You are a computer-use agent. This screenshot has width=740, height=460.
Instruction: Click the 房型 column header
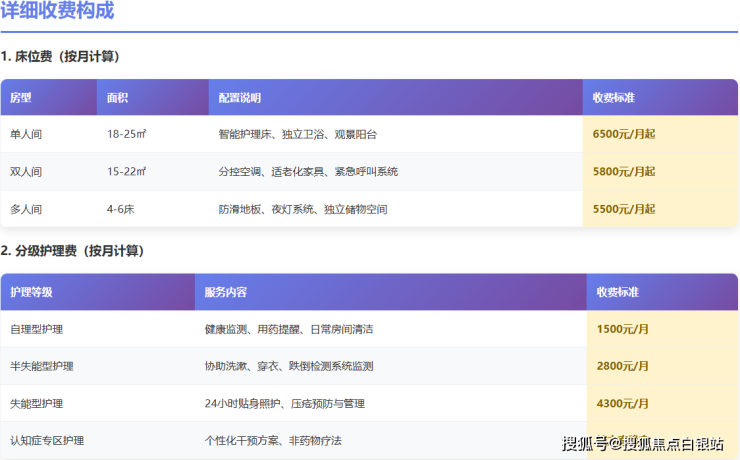click(x=21, y=98)
